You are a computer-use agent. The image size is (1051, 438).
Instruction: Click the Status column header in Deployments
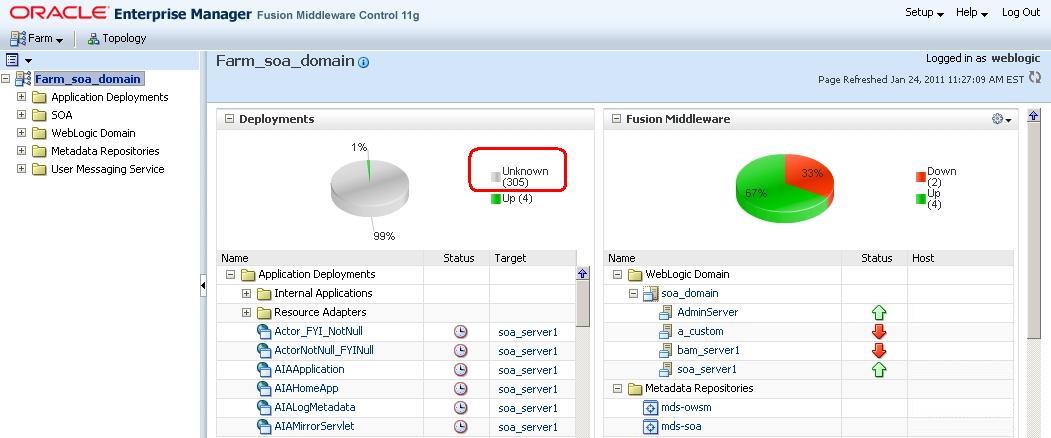click(458, 258)
